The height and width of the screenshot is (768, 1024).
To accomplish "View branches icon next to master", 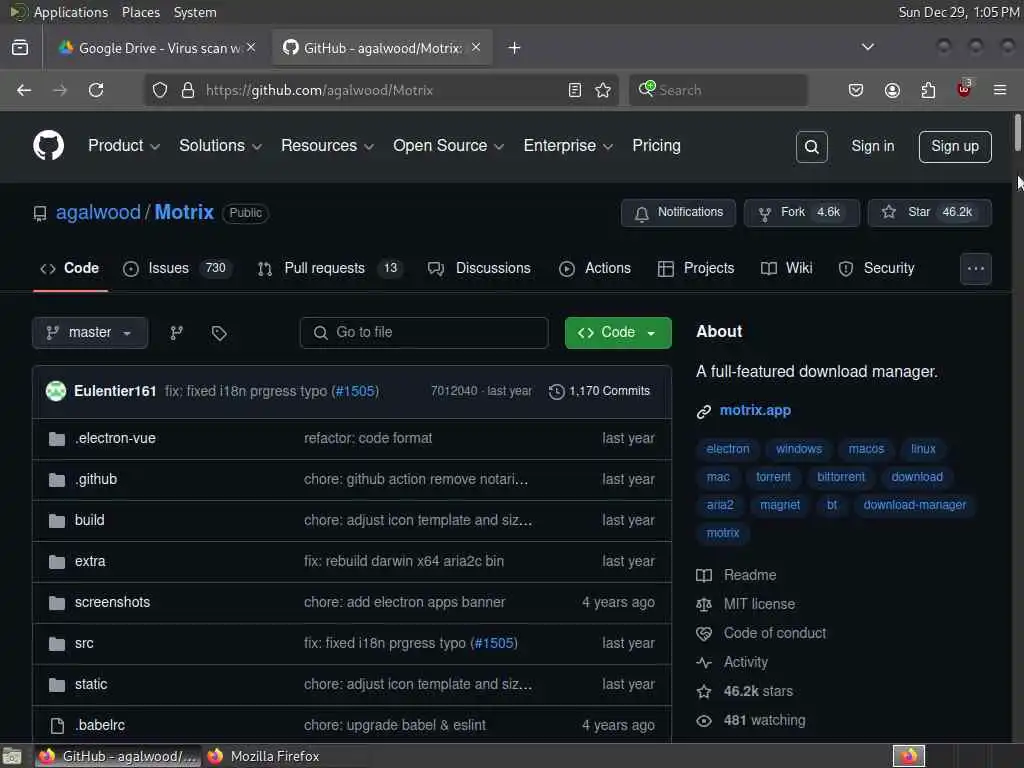I will 176,333.
